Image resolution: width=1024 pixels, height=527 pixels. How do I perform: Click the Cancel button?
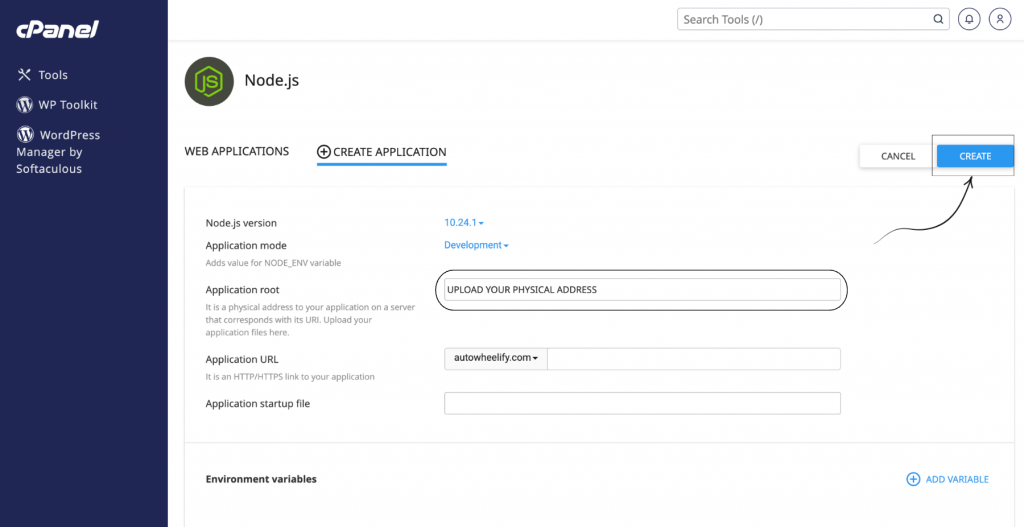coord(897,156)
